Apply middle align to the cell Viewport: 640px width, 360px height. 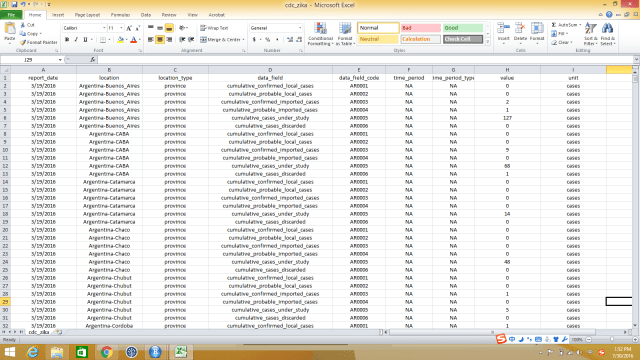tap(160, 28)
